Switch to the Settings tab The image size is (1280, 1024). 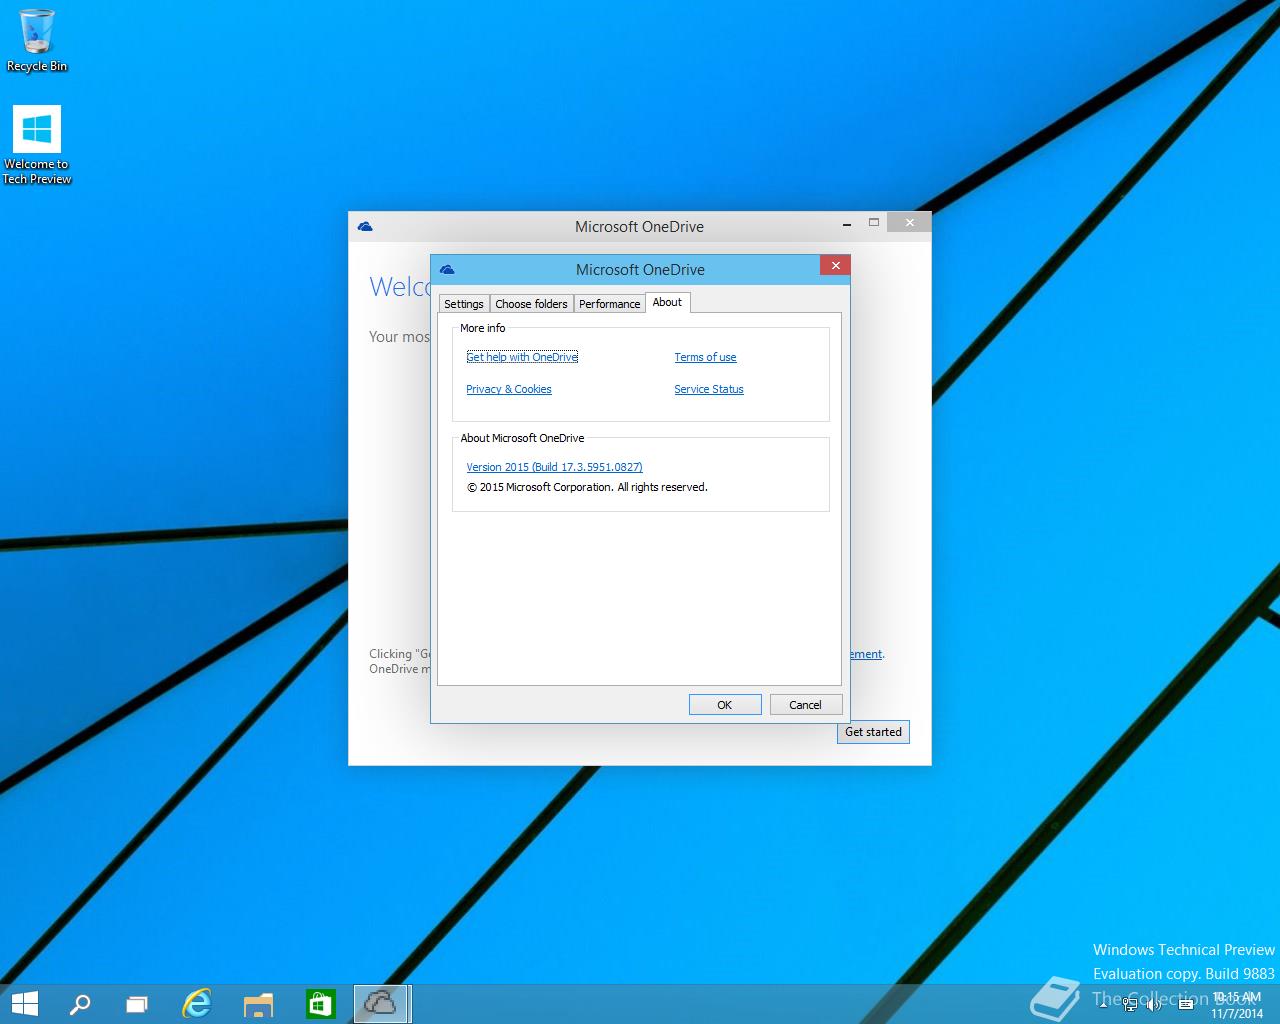click(464, 304)
